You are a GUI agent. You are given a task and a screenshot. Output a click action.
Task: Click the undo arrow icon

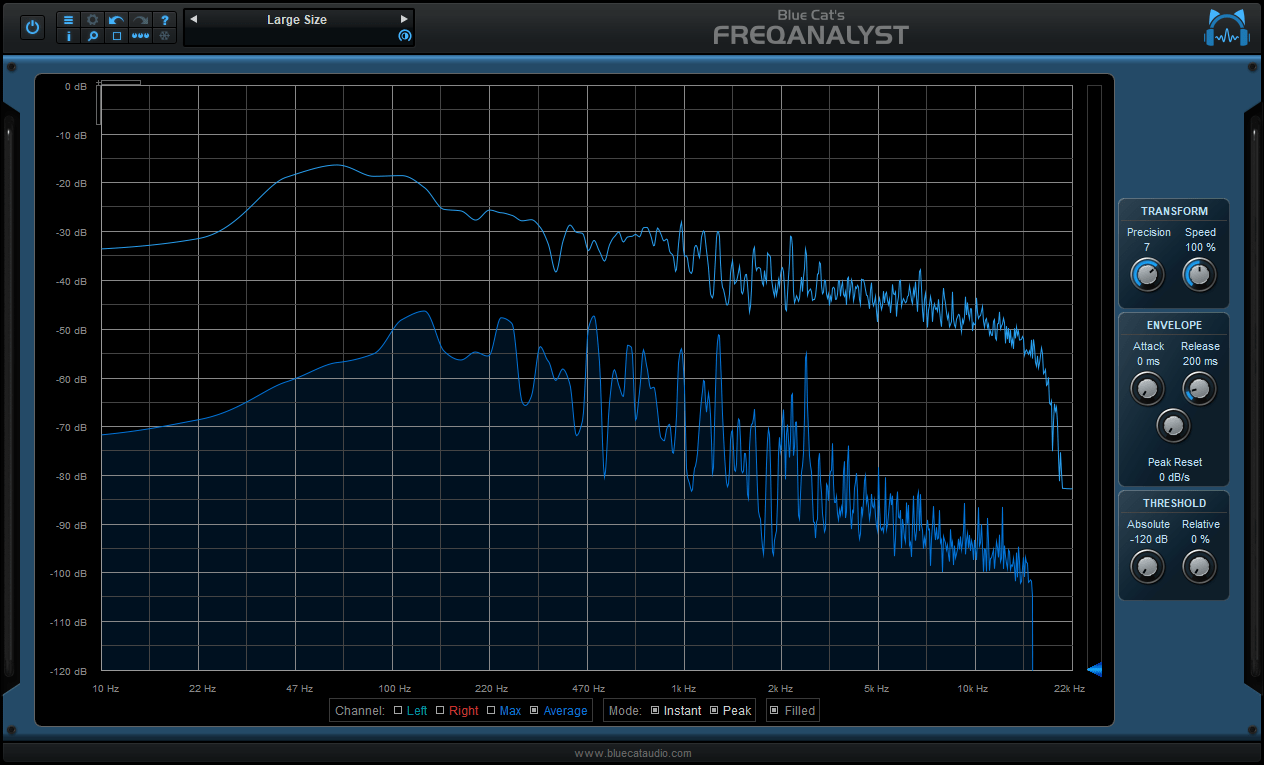117,20
